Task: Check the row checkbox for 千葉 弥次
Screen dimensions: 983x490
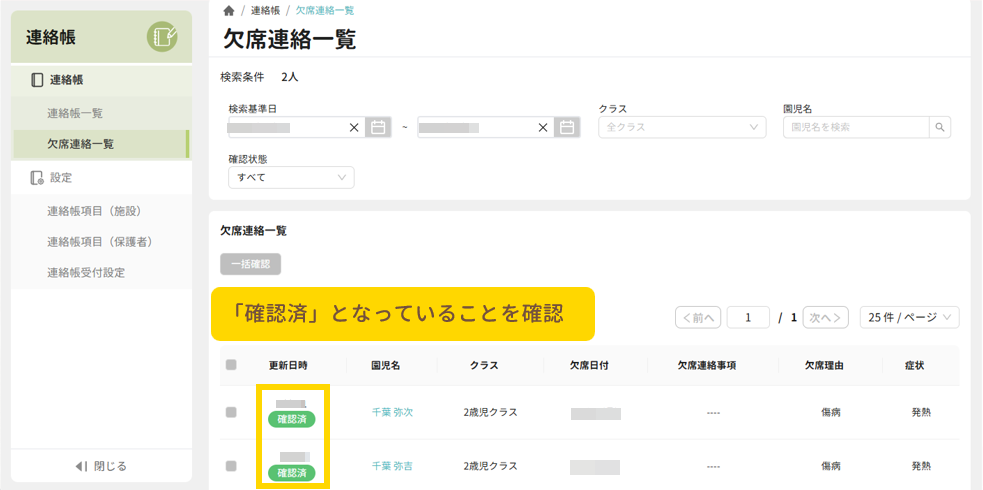Action: 231,412
